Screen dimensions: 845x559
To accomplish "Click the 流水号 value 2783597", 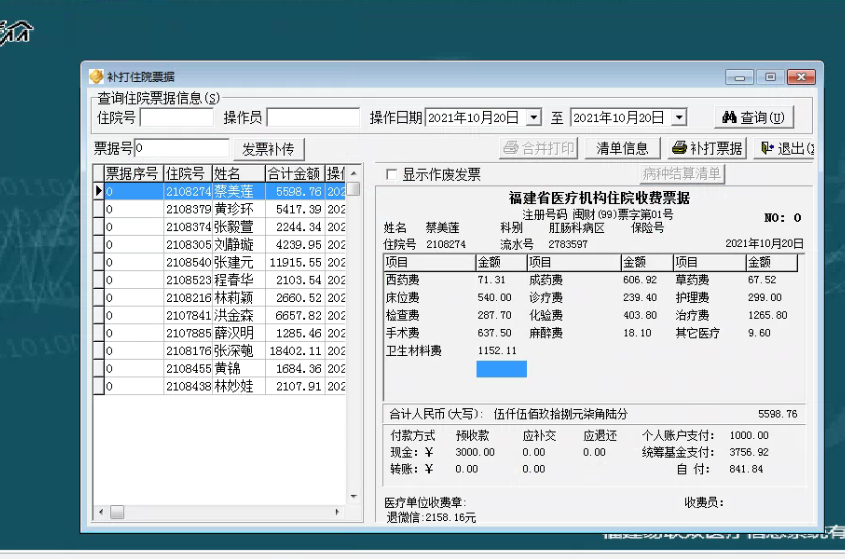I will pyautogui.click(x=568, y=244).
